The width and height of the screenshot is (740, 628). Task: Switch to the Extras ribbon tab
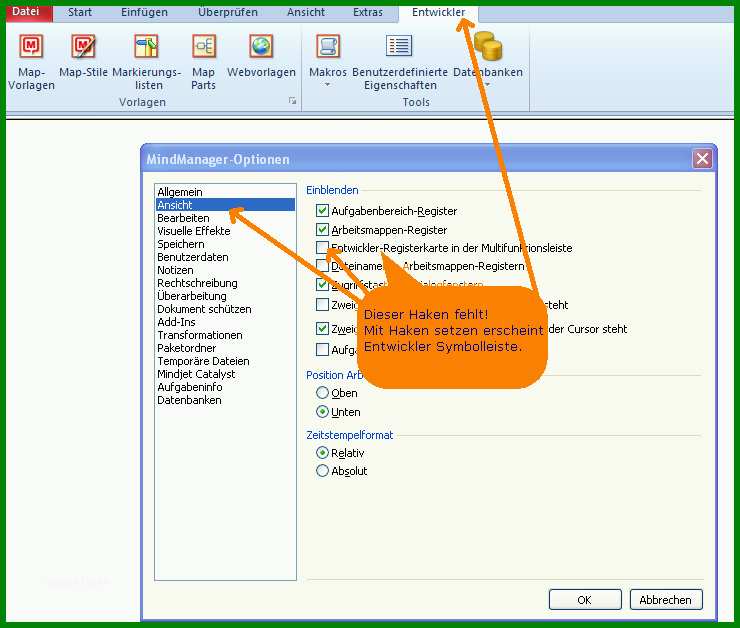coord(368,12)
